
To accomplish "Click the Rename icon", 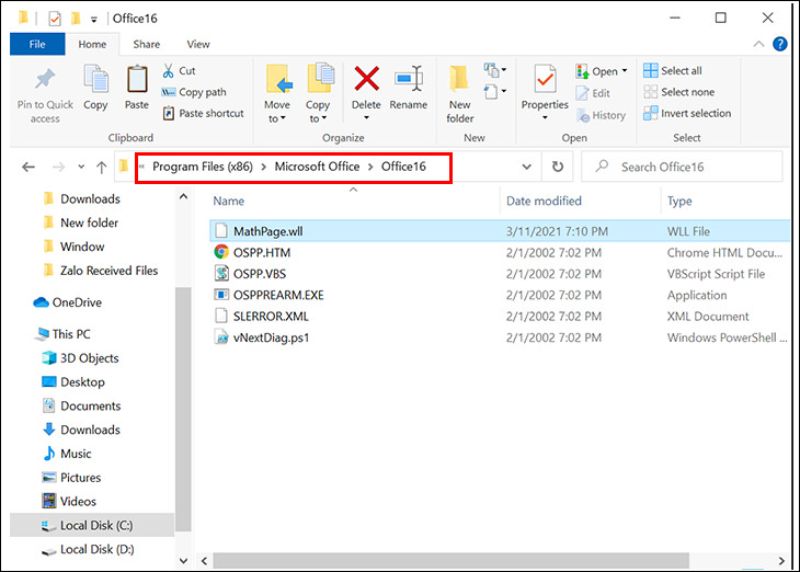I will tap(409, 79).
